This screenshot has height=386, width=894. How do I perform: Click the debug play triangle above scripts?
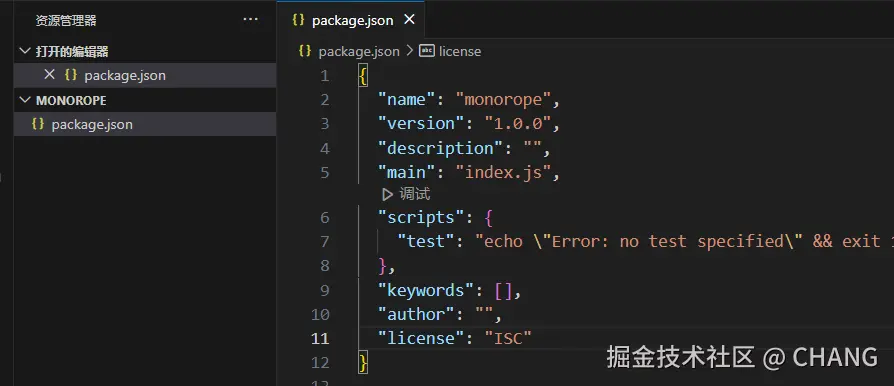click(x=388, y=194)
